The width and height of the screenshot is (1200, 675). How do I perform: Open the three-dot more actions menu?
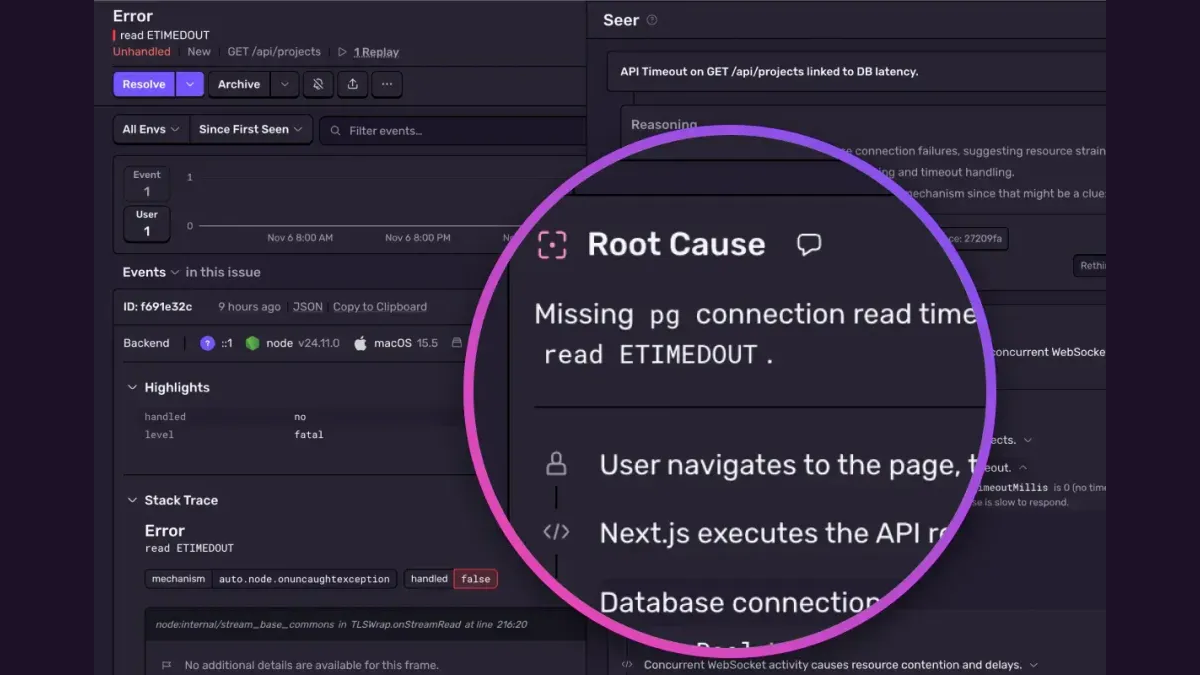[387, 85]
